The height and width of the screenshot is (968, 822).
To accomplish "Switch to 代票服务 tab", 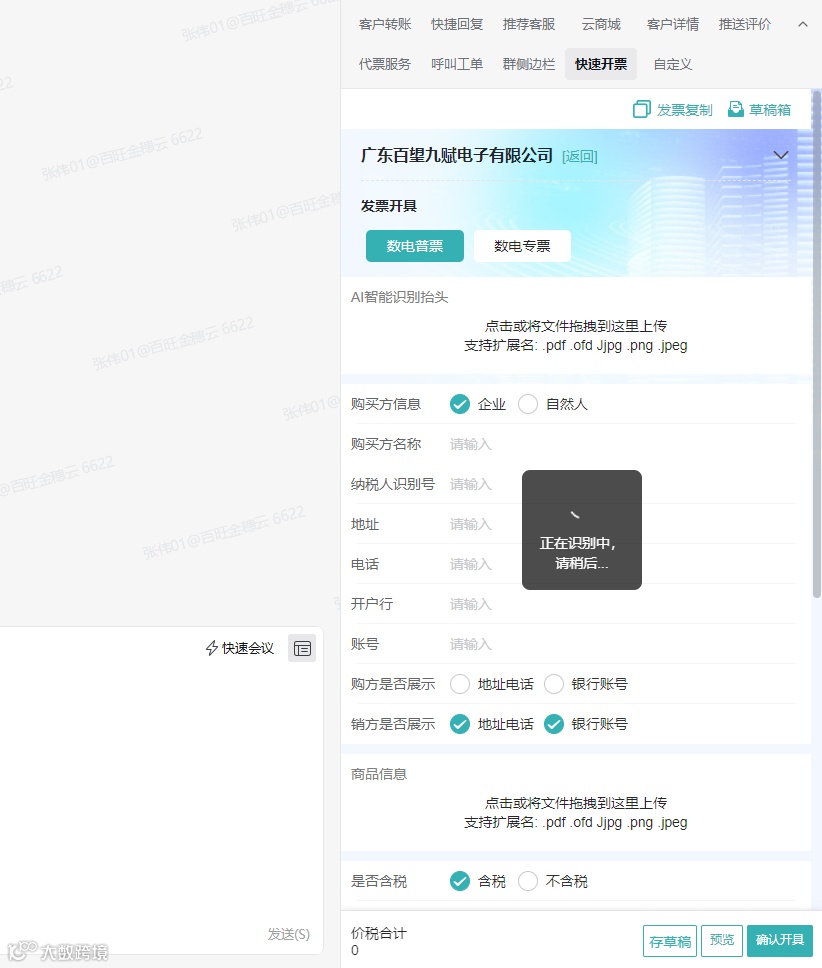I will [x=384, y=64].
